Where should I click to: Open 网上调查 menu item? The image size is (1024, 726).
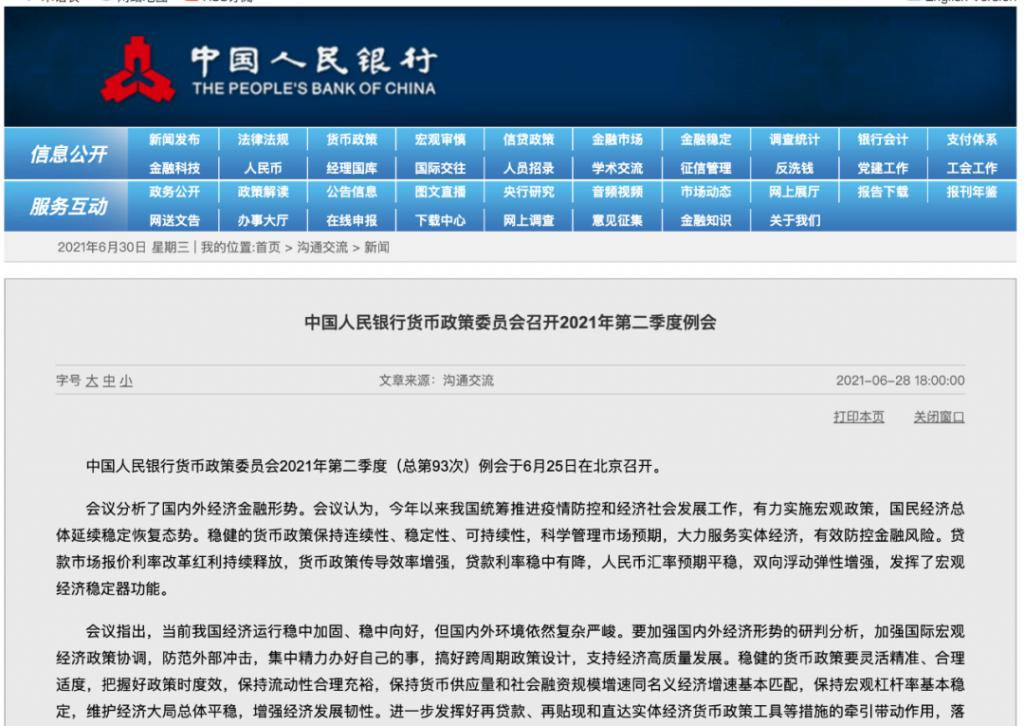(x=529, y=221)
